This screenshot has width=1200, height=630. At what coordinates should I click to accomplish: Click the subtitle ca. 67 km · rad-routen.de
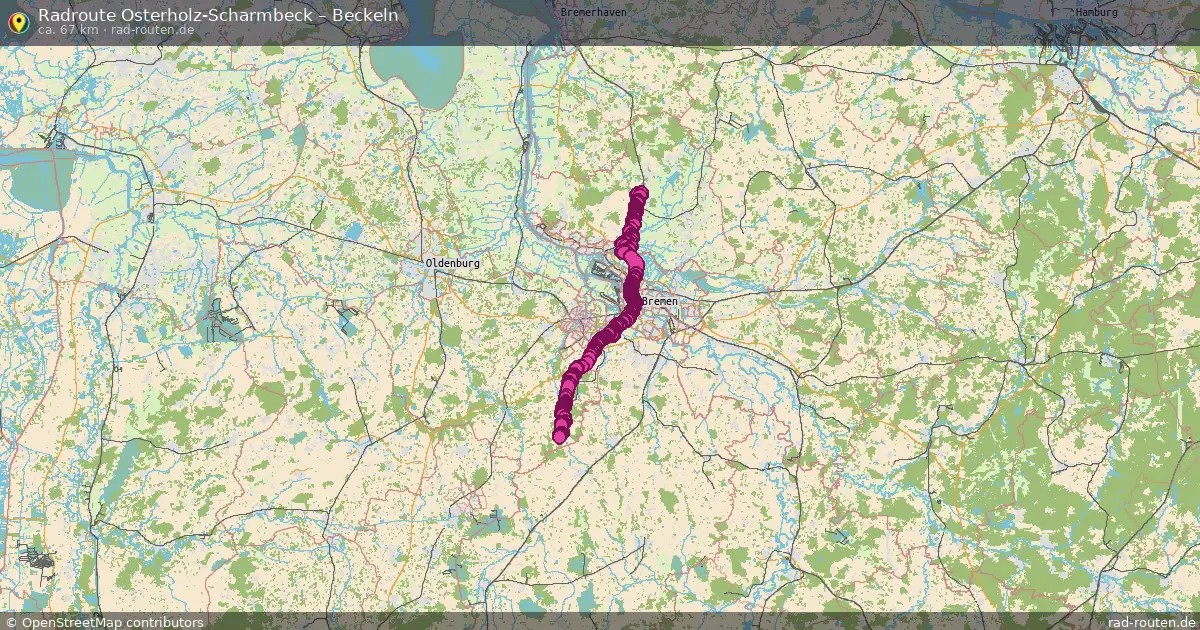tap(114, 30)
